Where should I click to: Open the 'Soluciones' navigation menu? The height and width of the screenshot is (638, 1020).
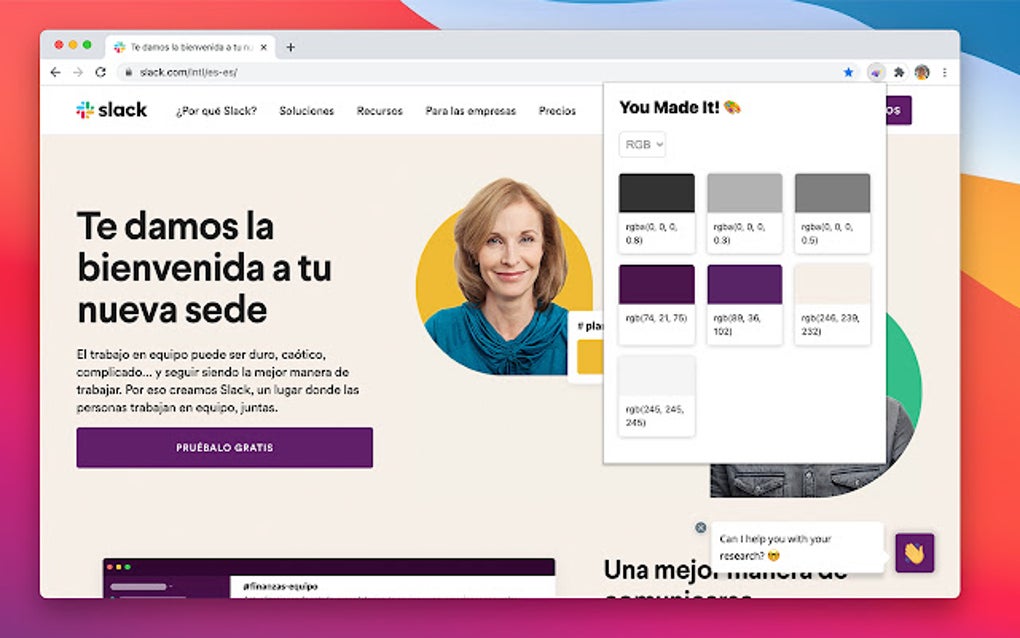coord(307,111)
